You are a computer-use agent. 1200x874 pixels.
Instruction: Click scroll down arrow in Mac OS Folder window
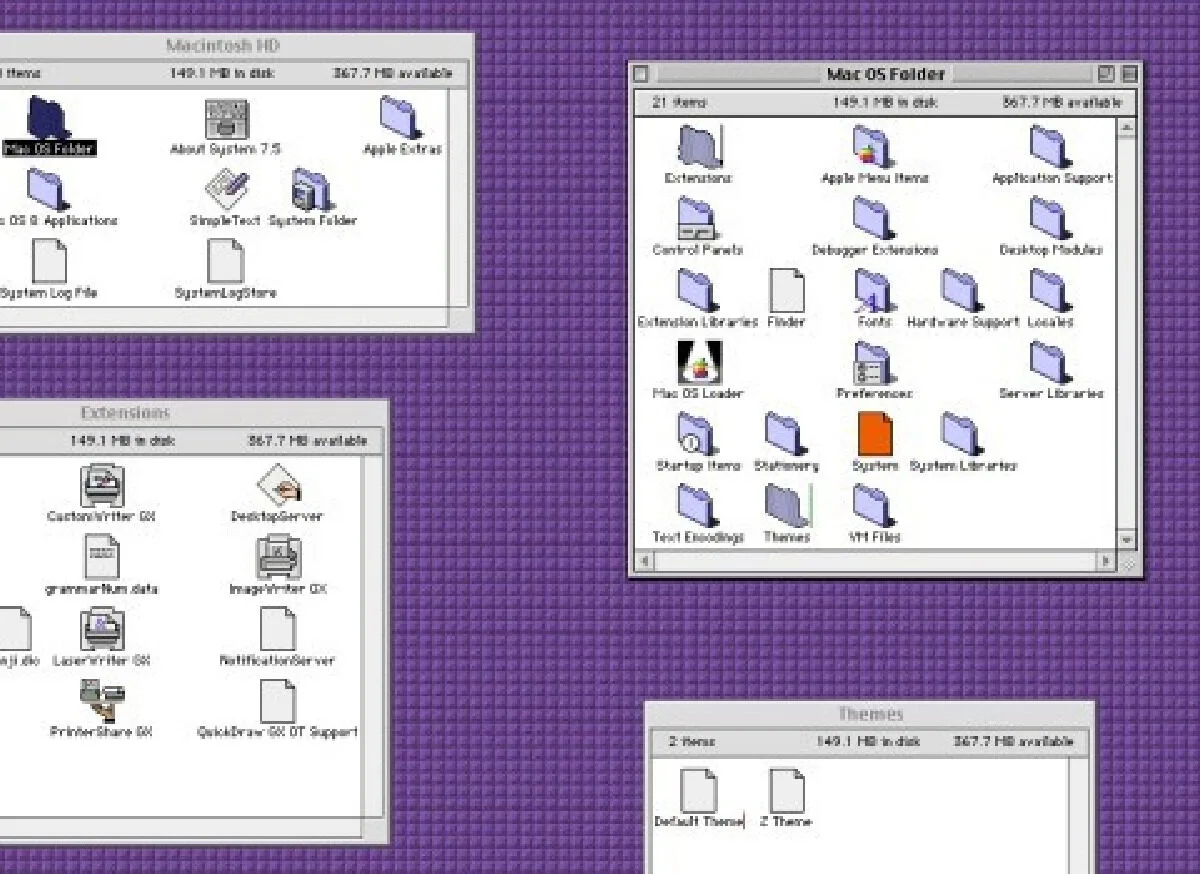[x=1127, y=540]
